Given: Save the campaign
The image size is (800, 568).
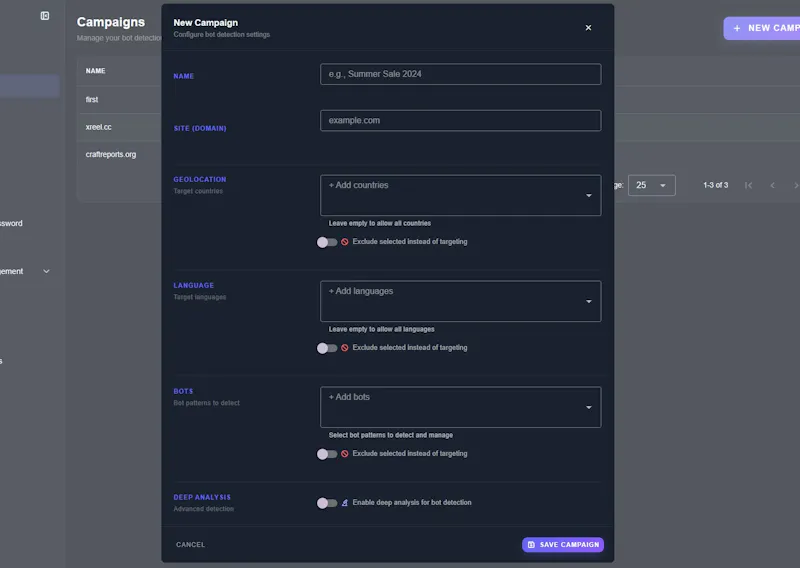Looking at the screenshot, I should tap(563, 545).
